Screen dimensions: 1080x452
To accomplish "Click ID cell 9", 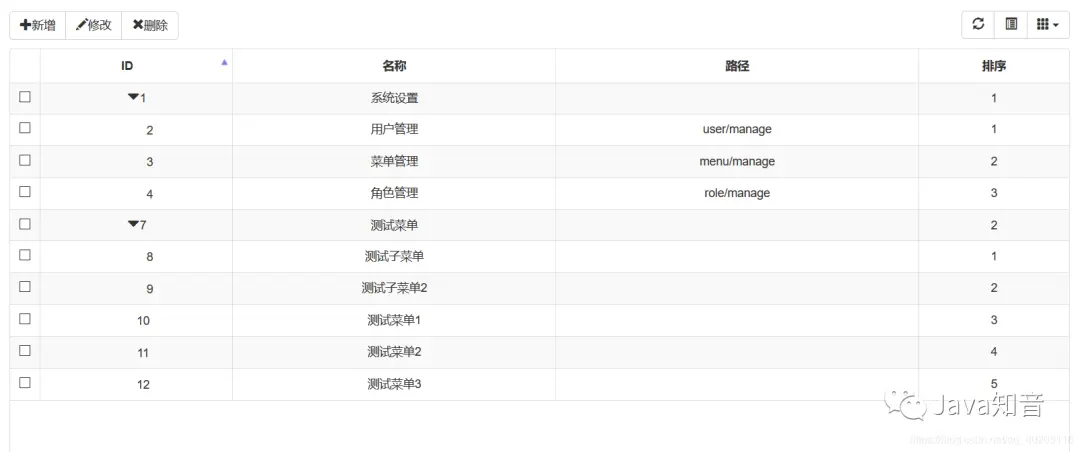I will pyautogui.click(x=136, y=289).
